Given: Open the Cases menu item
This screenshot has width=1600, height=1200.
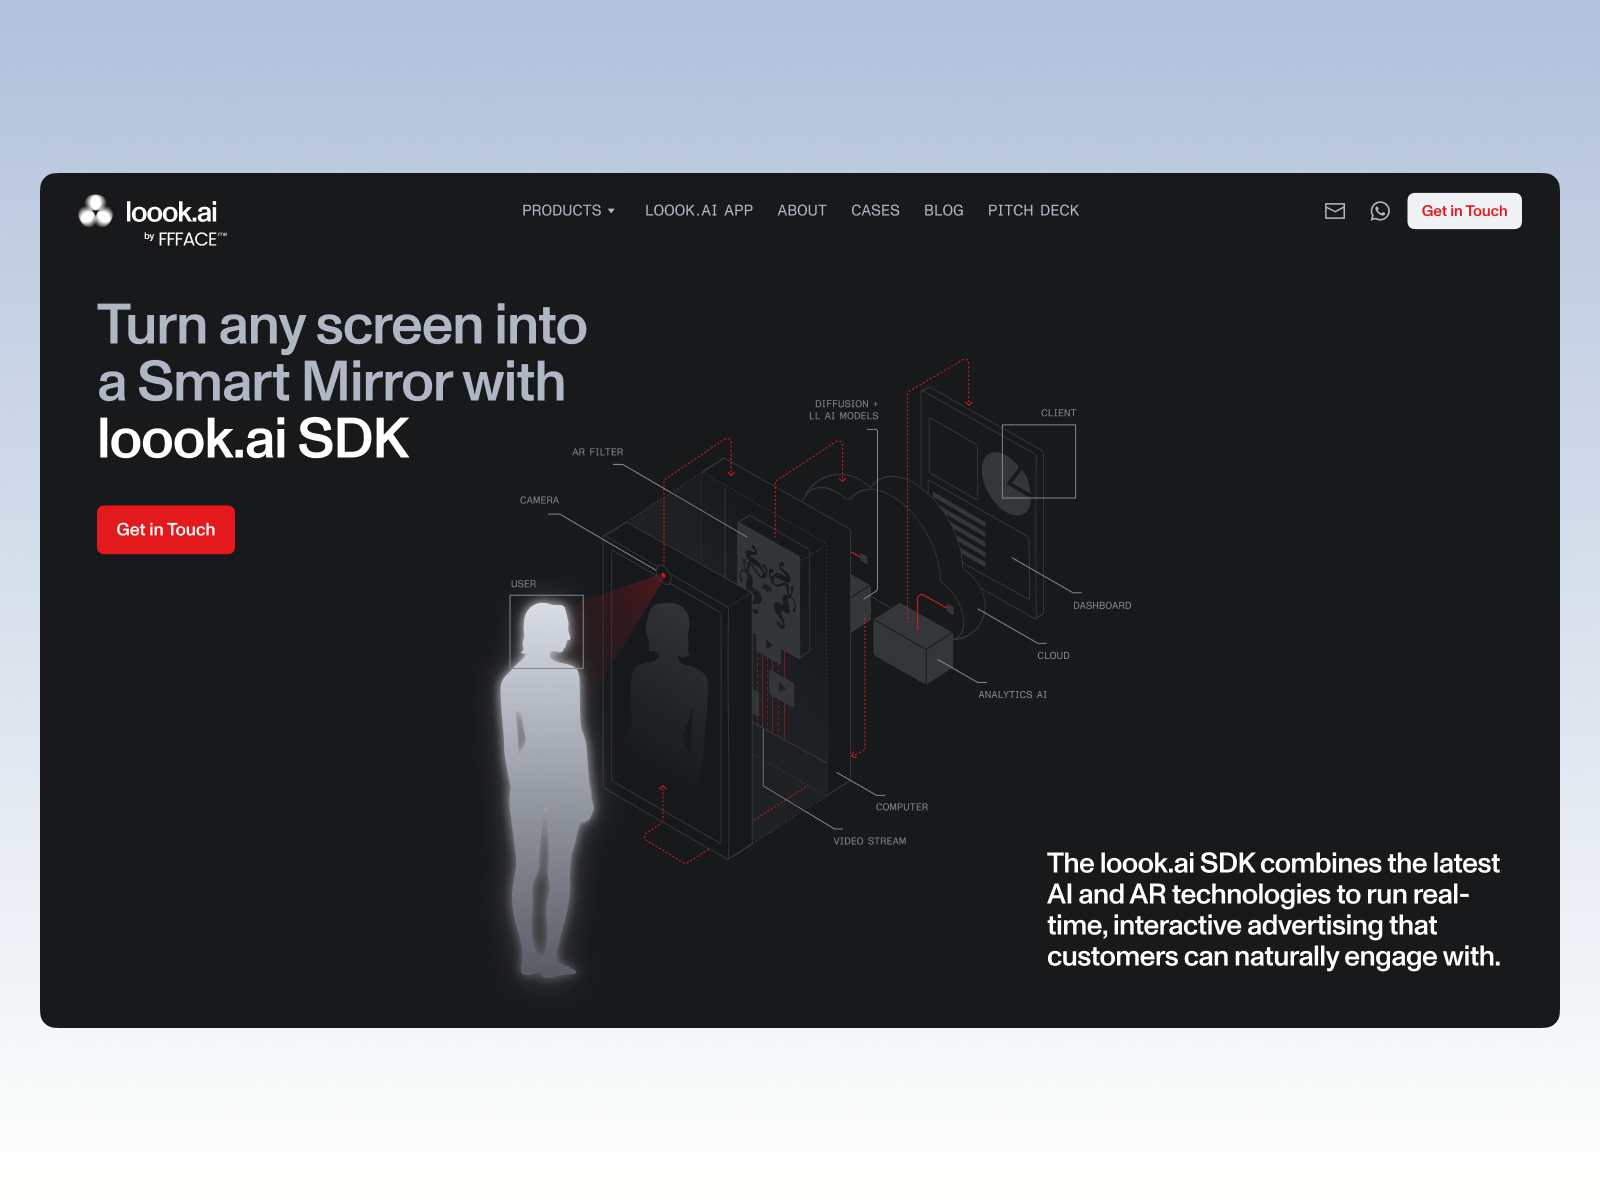Looking at the screenshot, I should click(875, 211).
